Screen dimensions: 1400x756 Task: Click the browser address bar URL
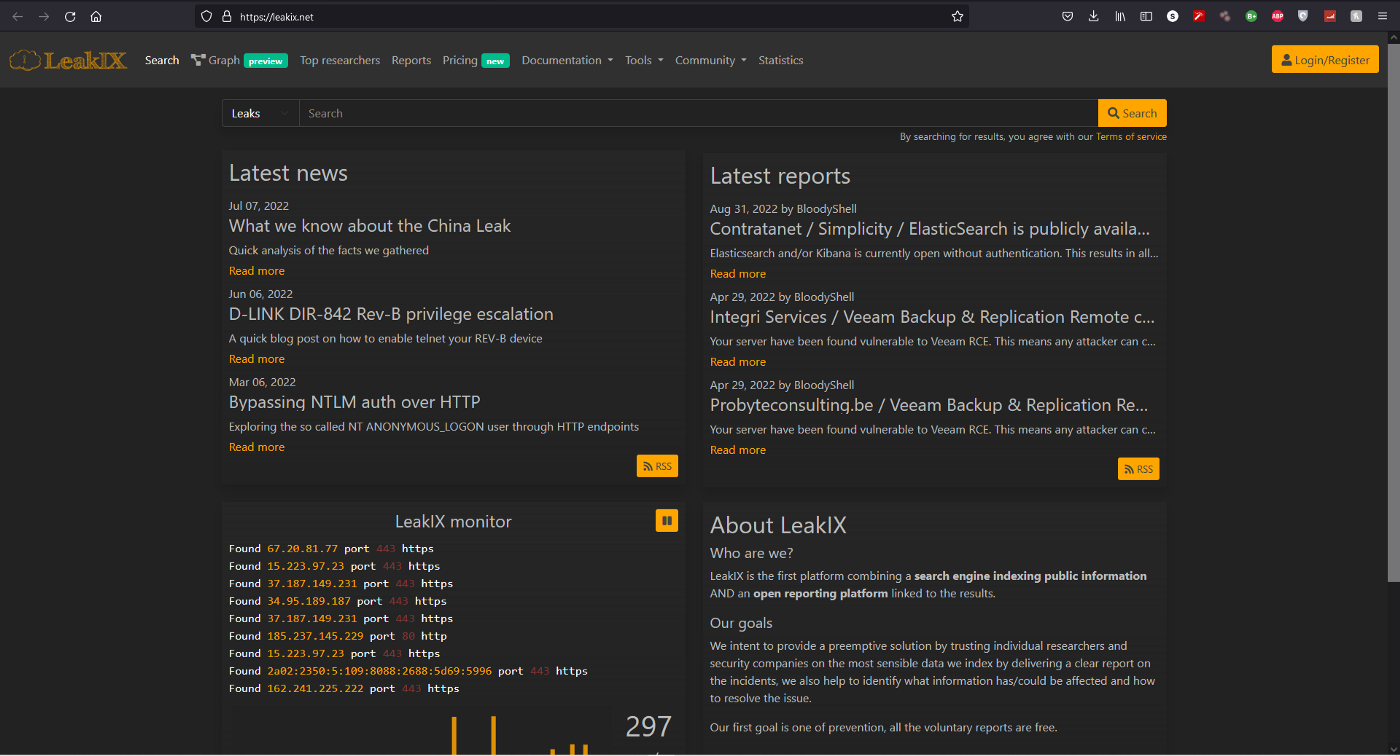coord(276,16)
